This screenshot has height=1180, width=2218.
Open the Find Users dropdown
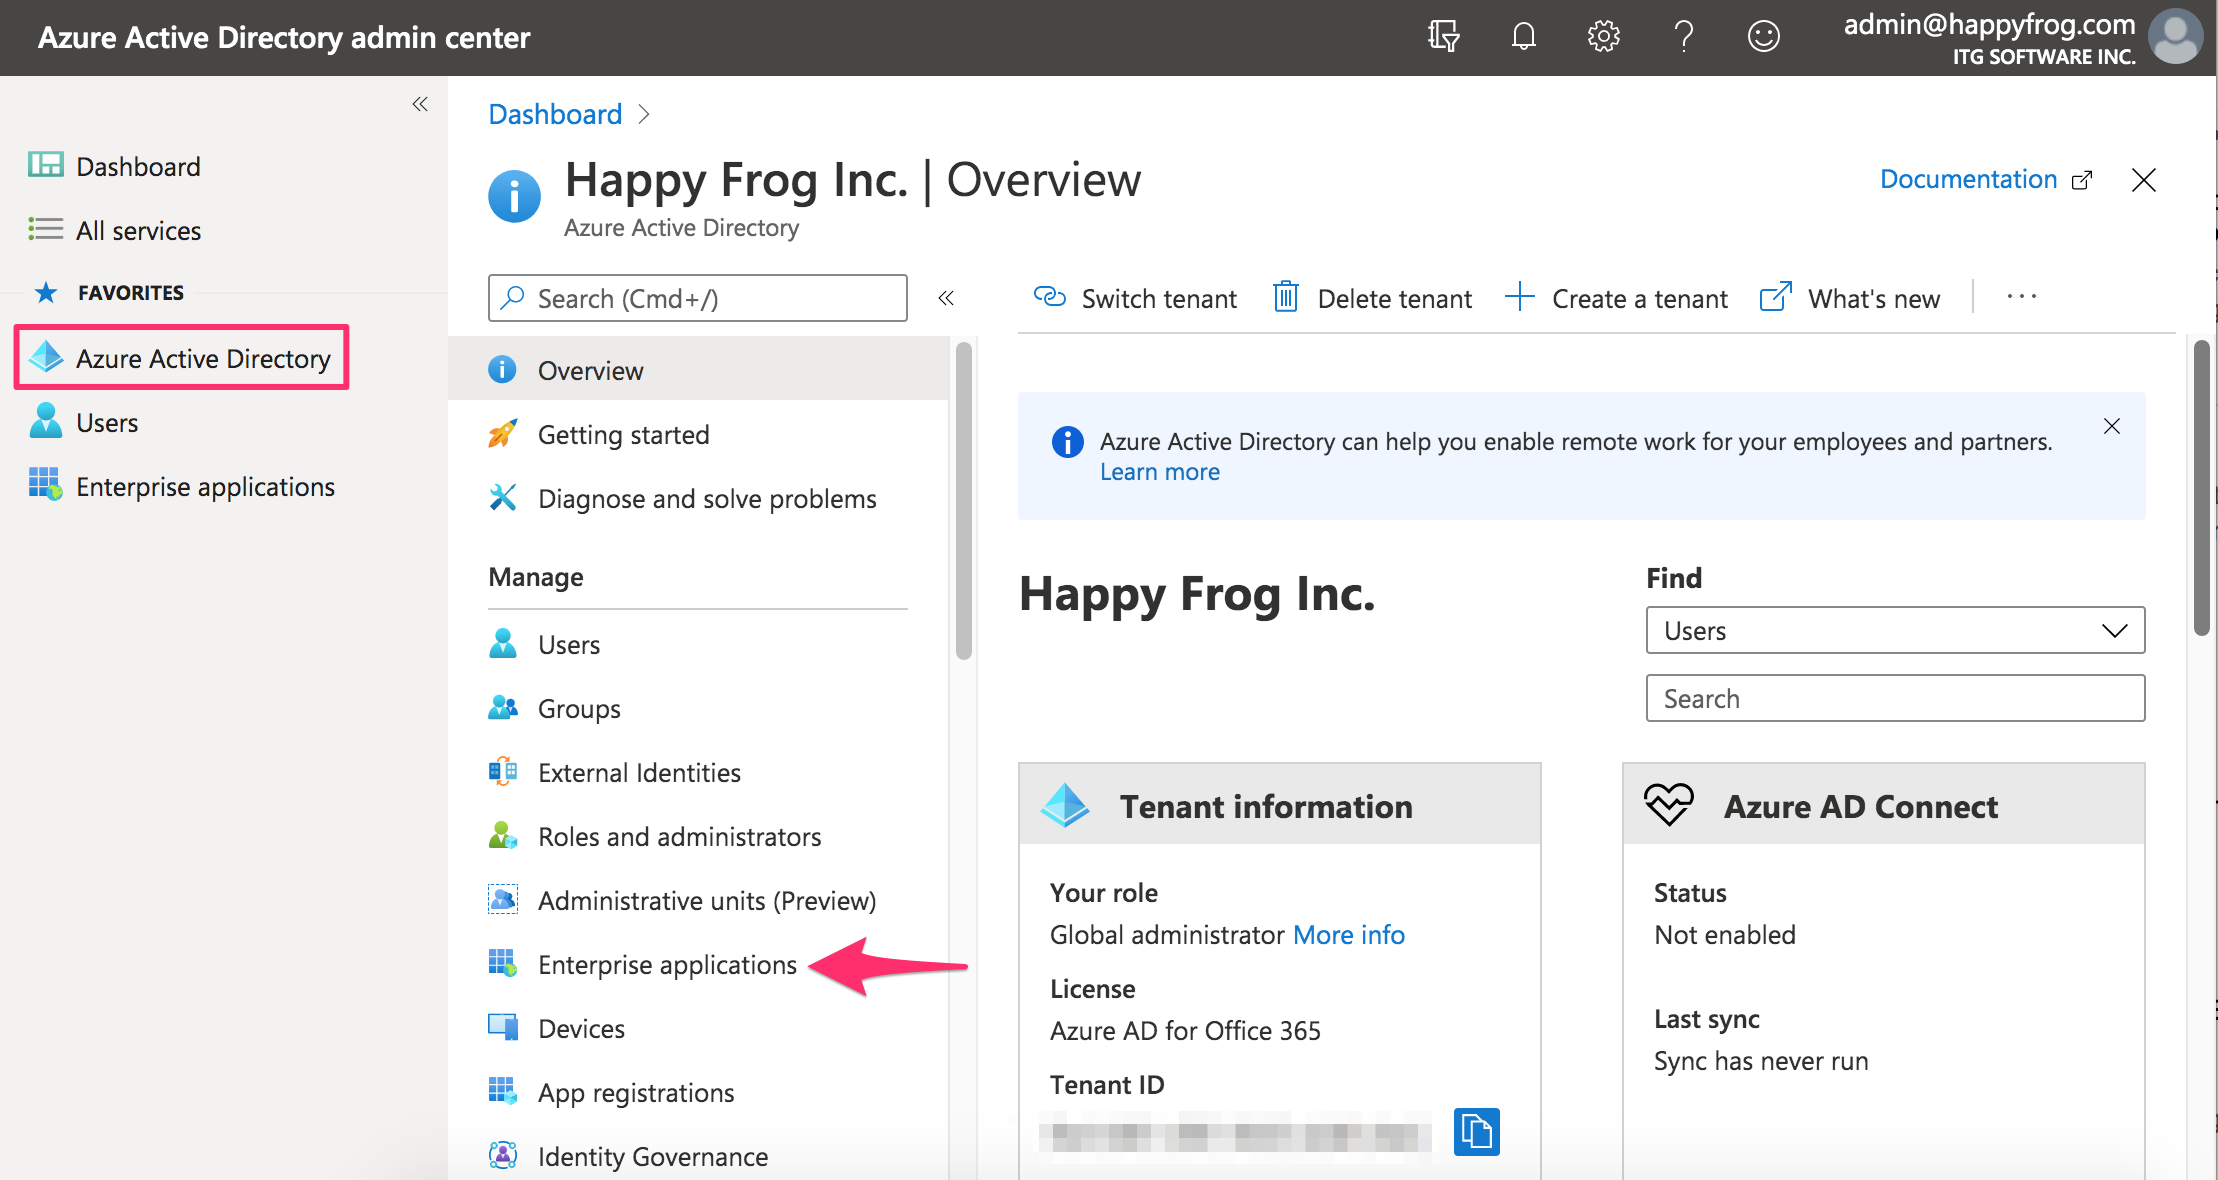point(1895,630)
